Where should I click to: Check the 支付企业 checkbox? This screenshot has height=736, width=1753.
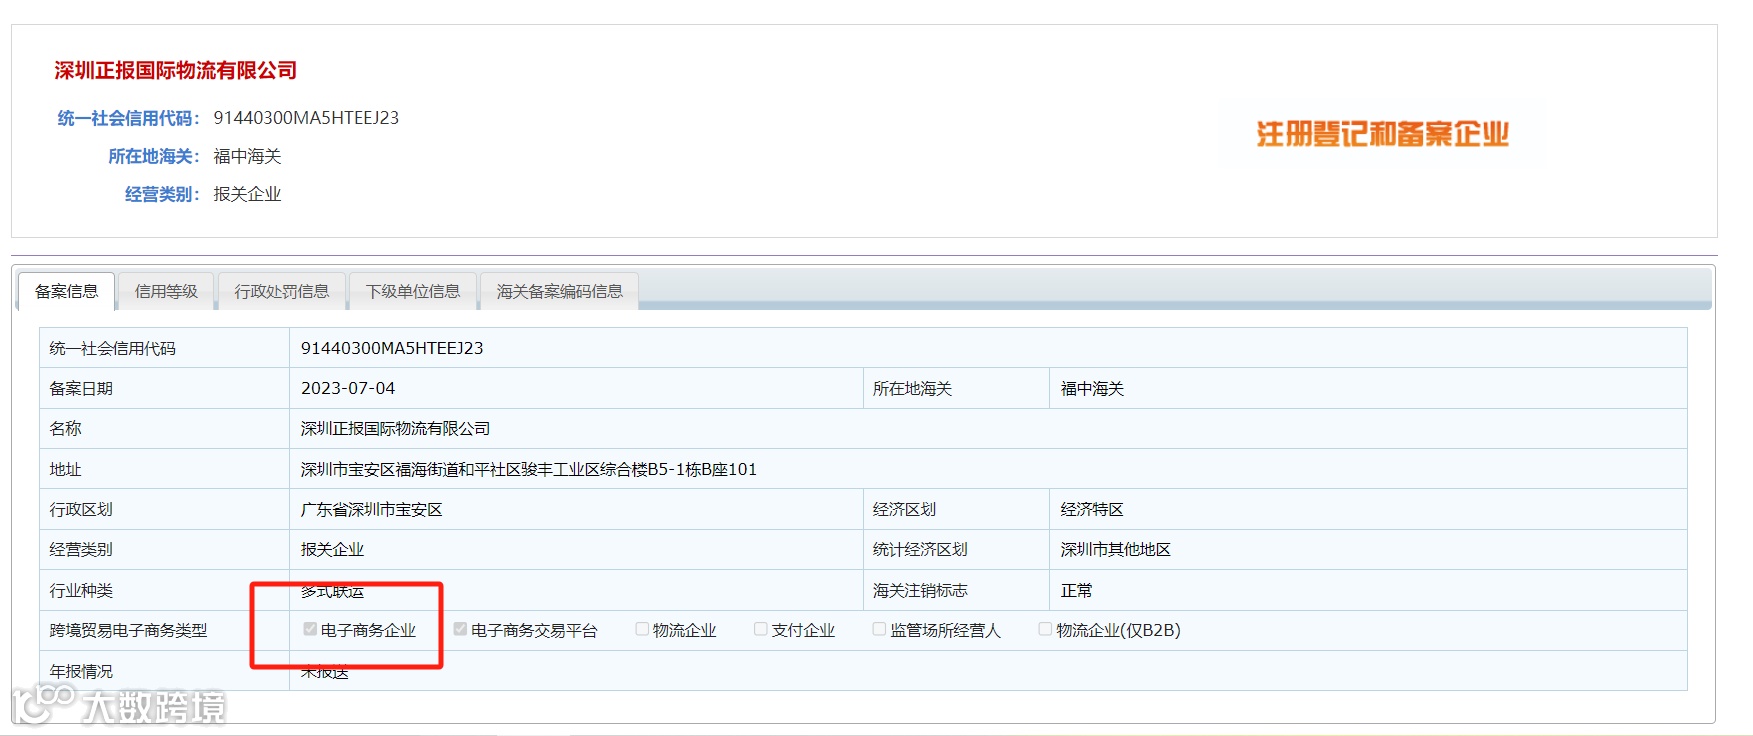(761, 629)
